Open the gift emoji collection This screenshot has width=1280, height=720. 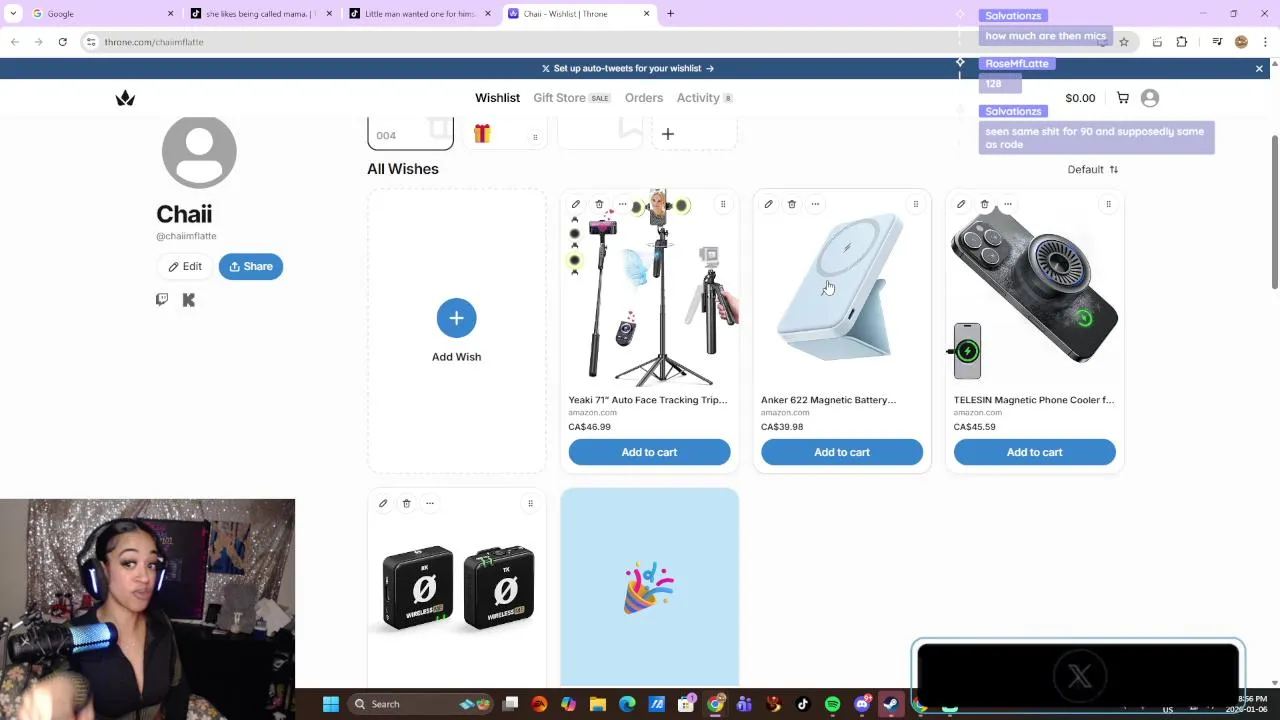click(504, 134)
